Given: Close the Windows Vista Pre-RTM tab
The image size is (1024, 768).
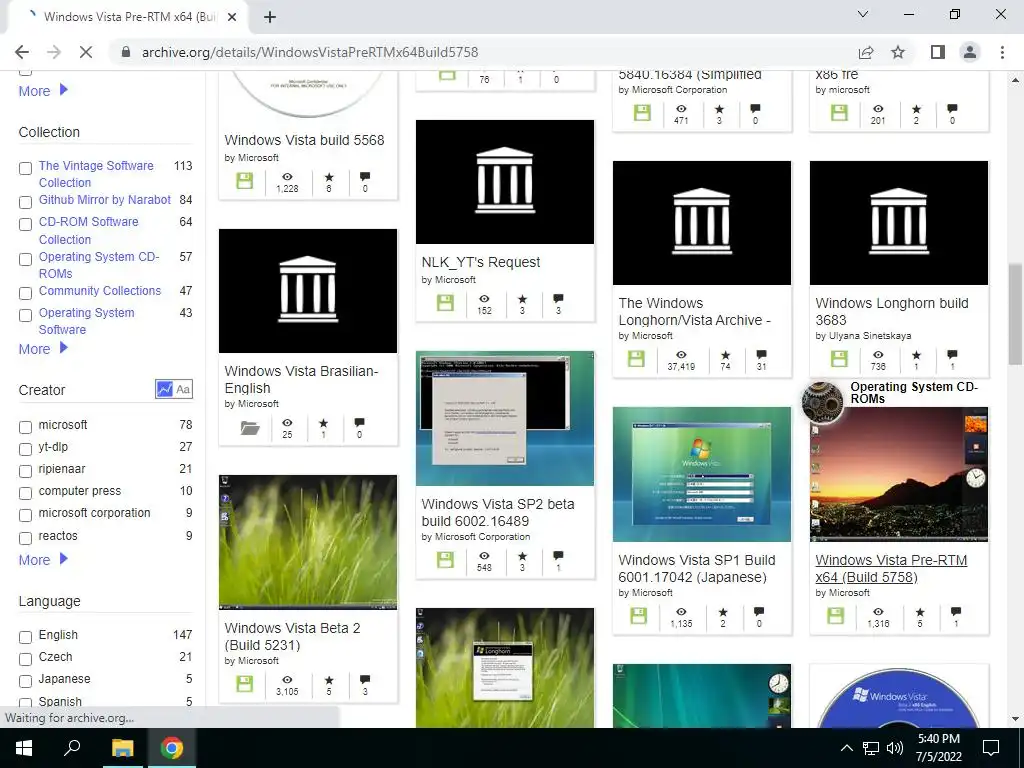Looking at the screenshot, I should (231, 17).
